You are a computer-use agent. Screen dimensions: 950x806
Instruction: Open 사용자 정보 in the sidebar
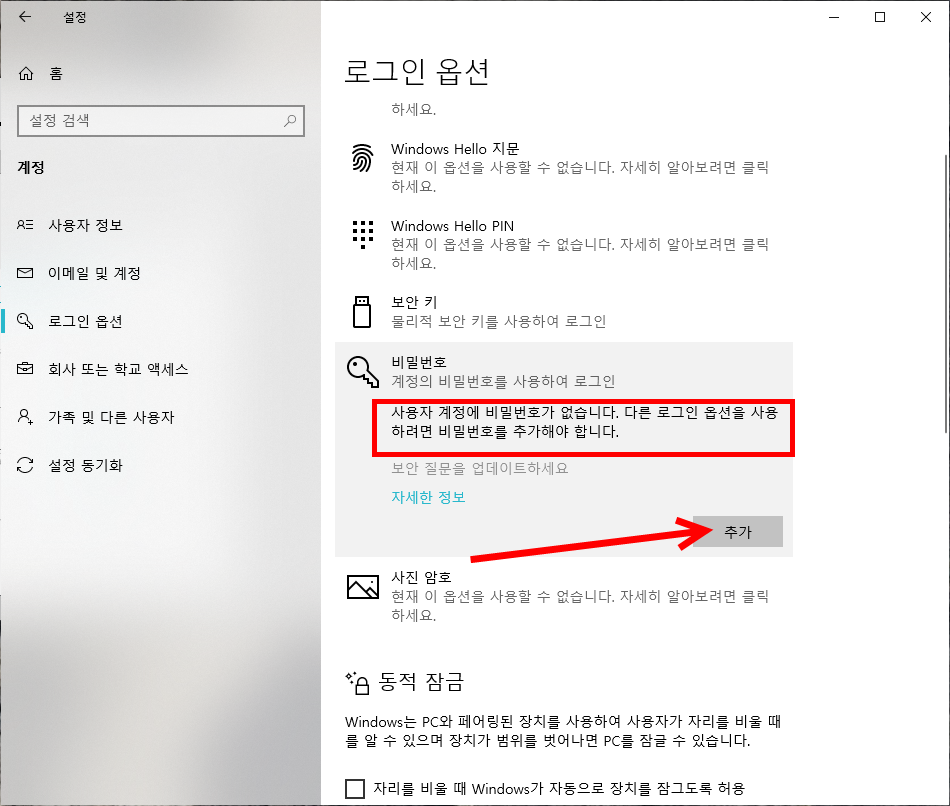coord(85,225)
